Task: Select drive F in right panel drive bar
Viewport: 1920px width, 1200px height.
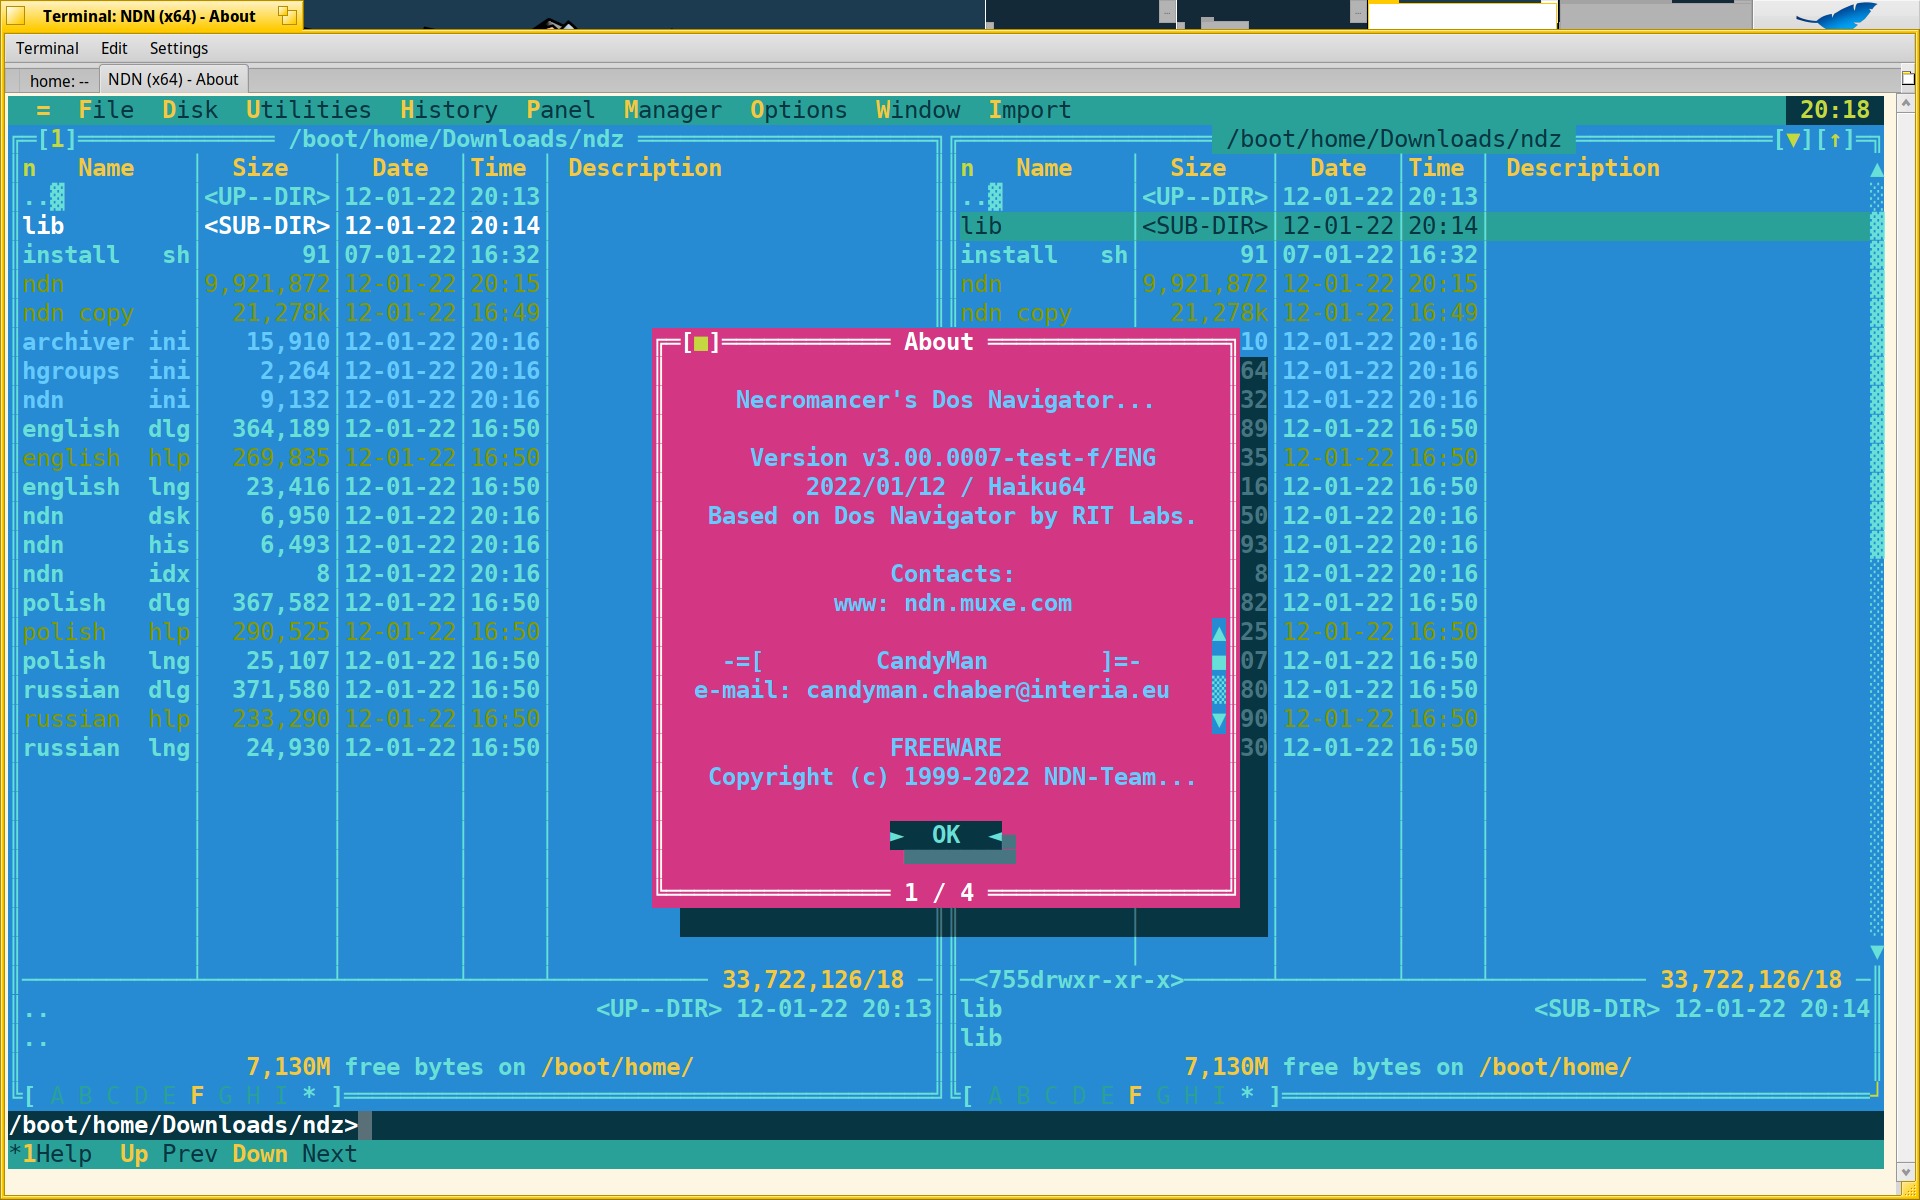Action: (1135, 1096)
